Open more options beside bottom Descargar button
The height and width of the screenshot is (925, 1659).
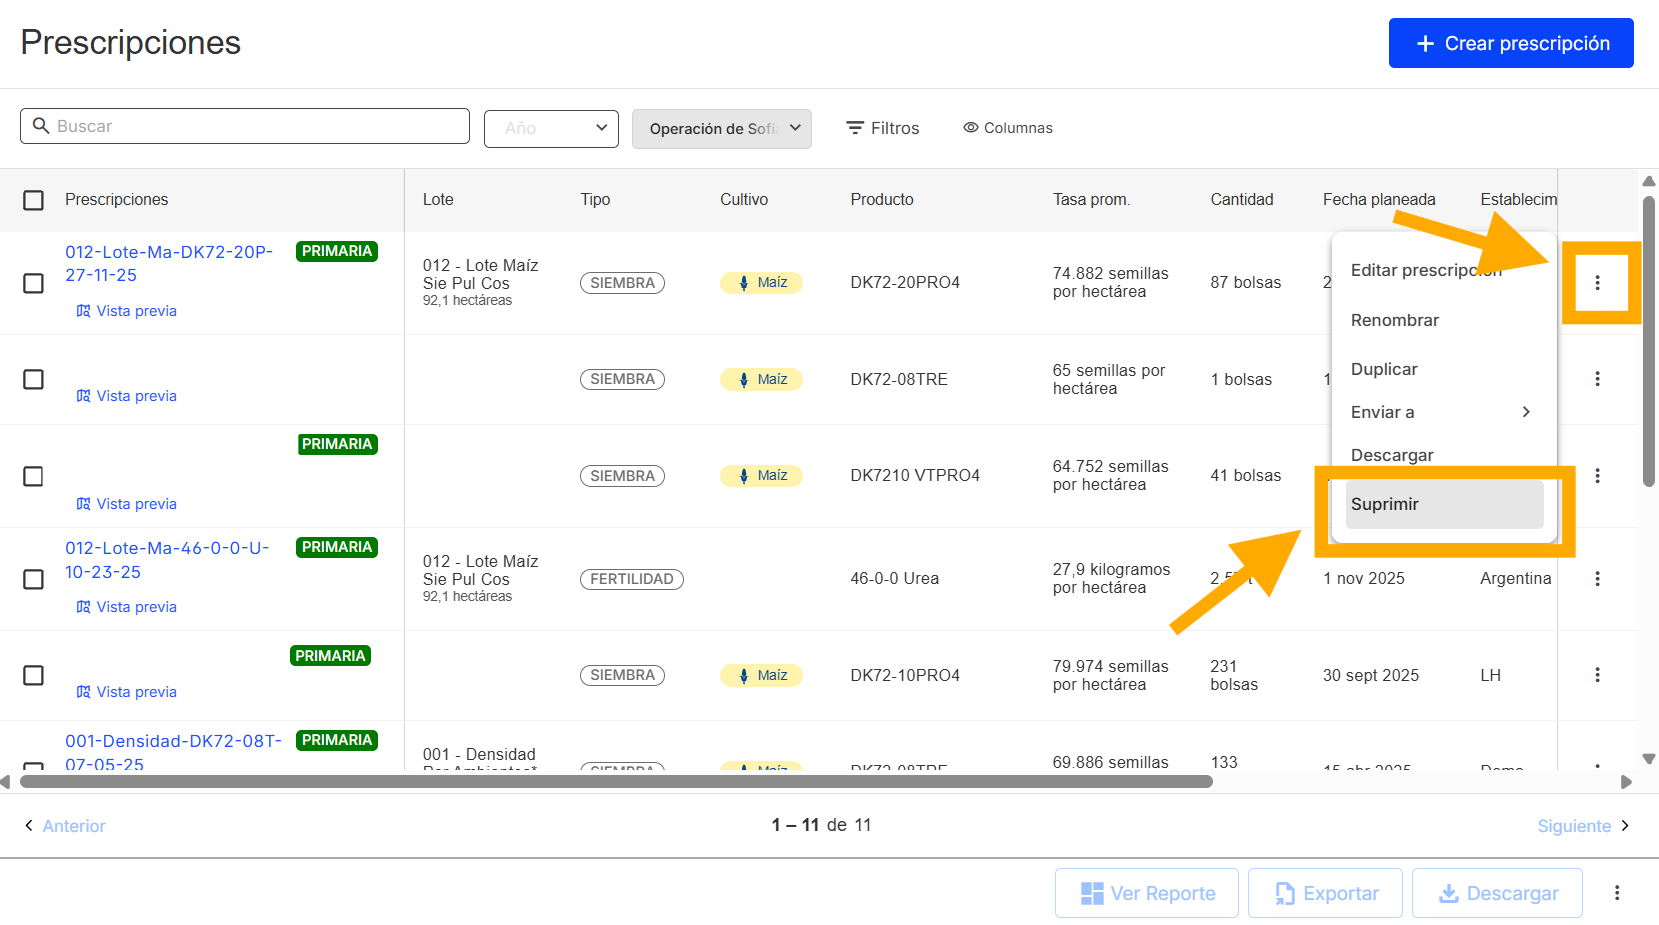(x=1617, y=893)
